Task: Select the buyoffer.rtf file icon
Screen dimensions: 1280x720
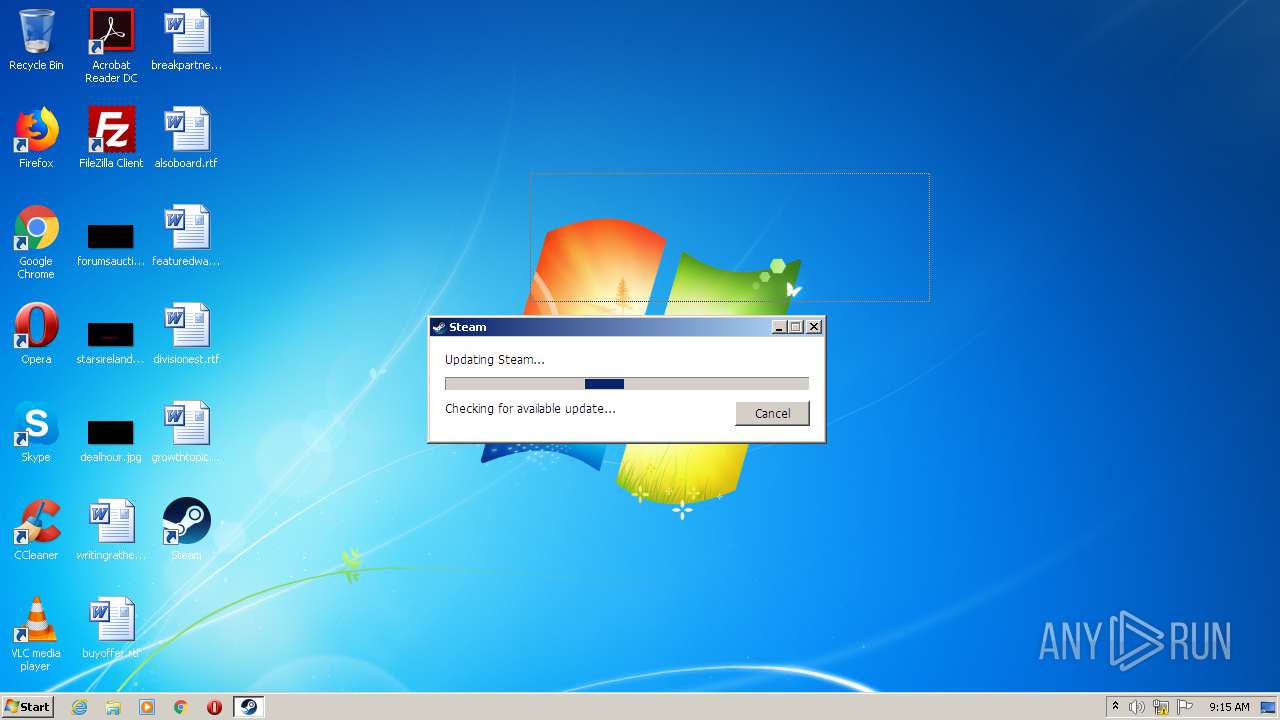Action: (x=111, y=628)
